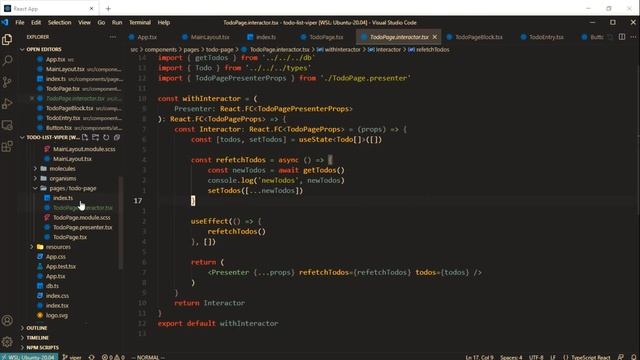Open the Edit menu
This screenshot has height=360, width=640.
(36, 22)
